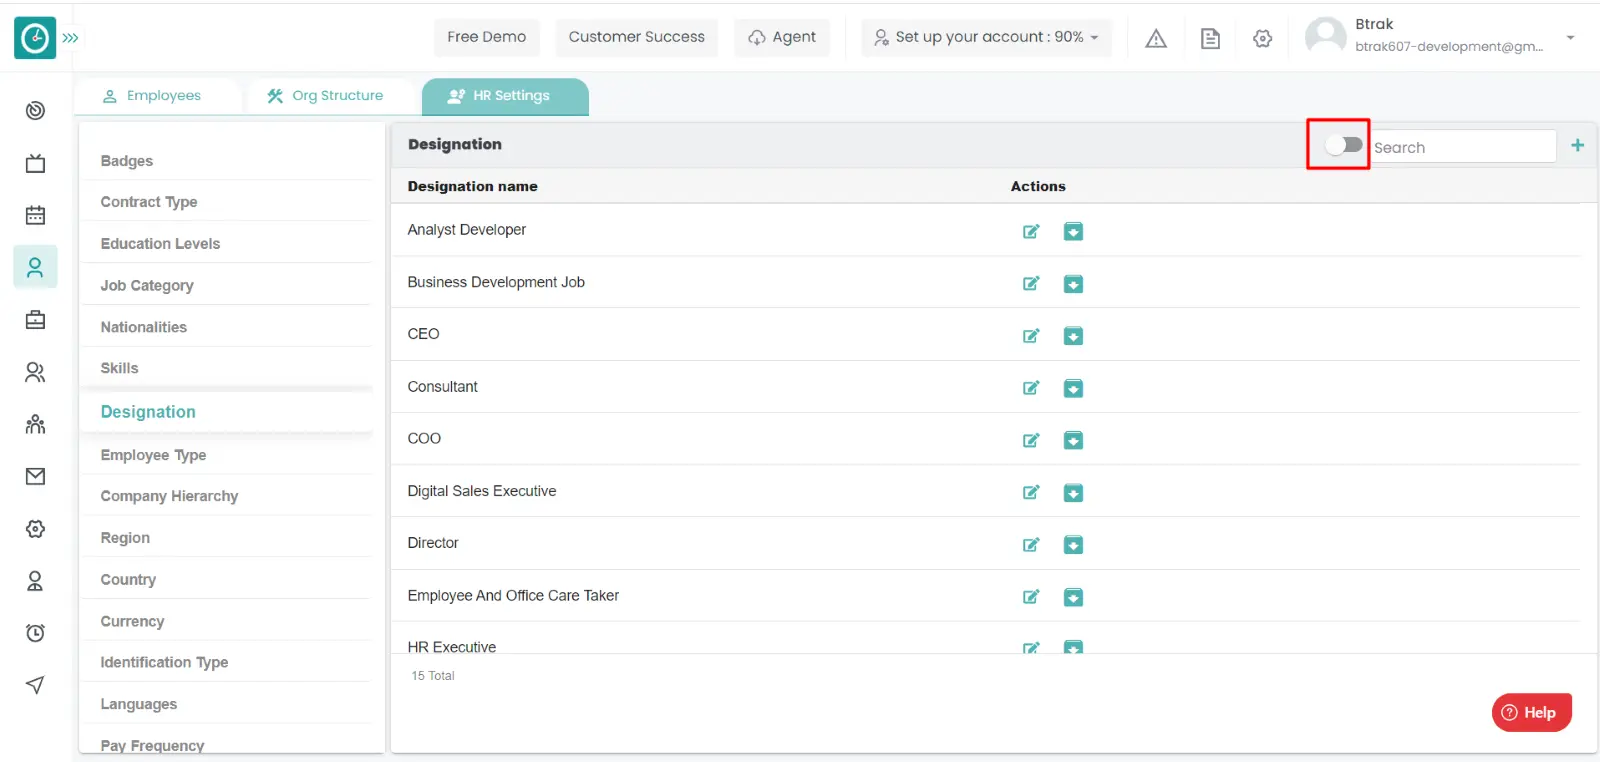This screenshot has width=1600, height=762.
Task: Archive the COO designation
Action: pos(1073,440)
